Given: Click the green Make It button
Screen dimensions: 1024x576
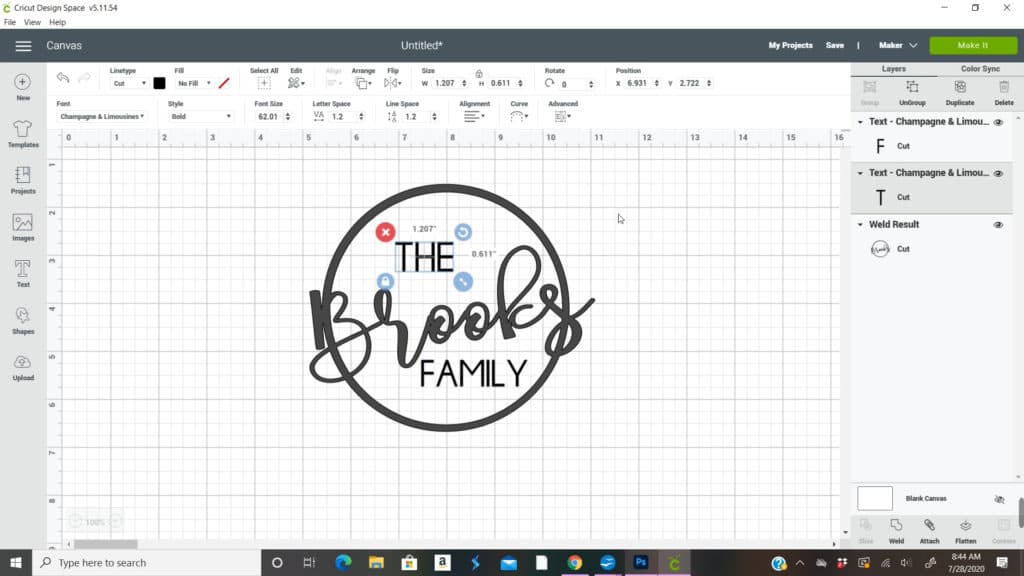Looking at the screenshot, I should point(972,45).
